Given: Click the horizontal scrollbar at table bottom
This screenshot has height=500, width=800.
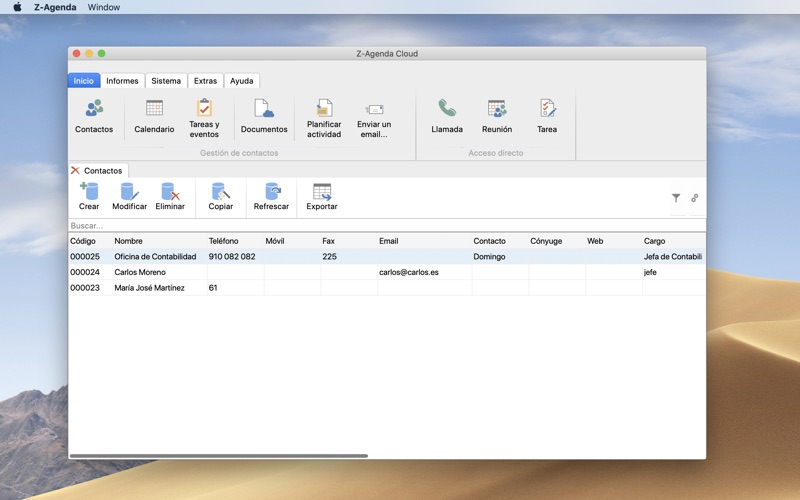Looking at the screenshot, I should [218, 456].
